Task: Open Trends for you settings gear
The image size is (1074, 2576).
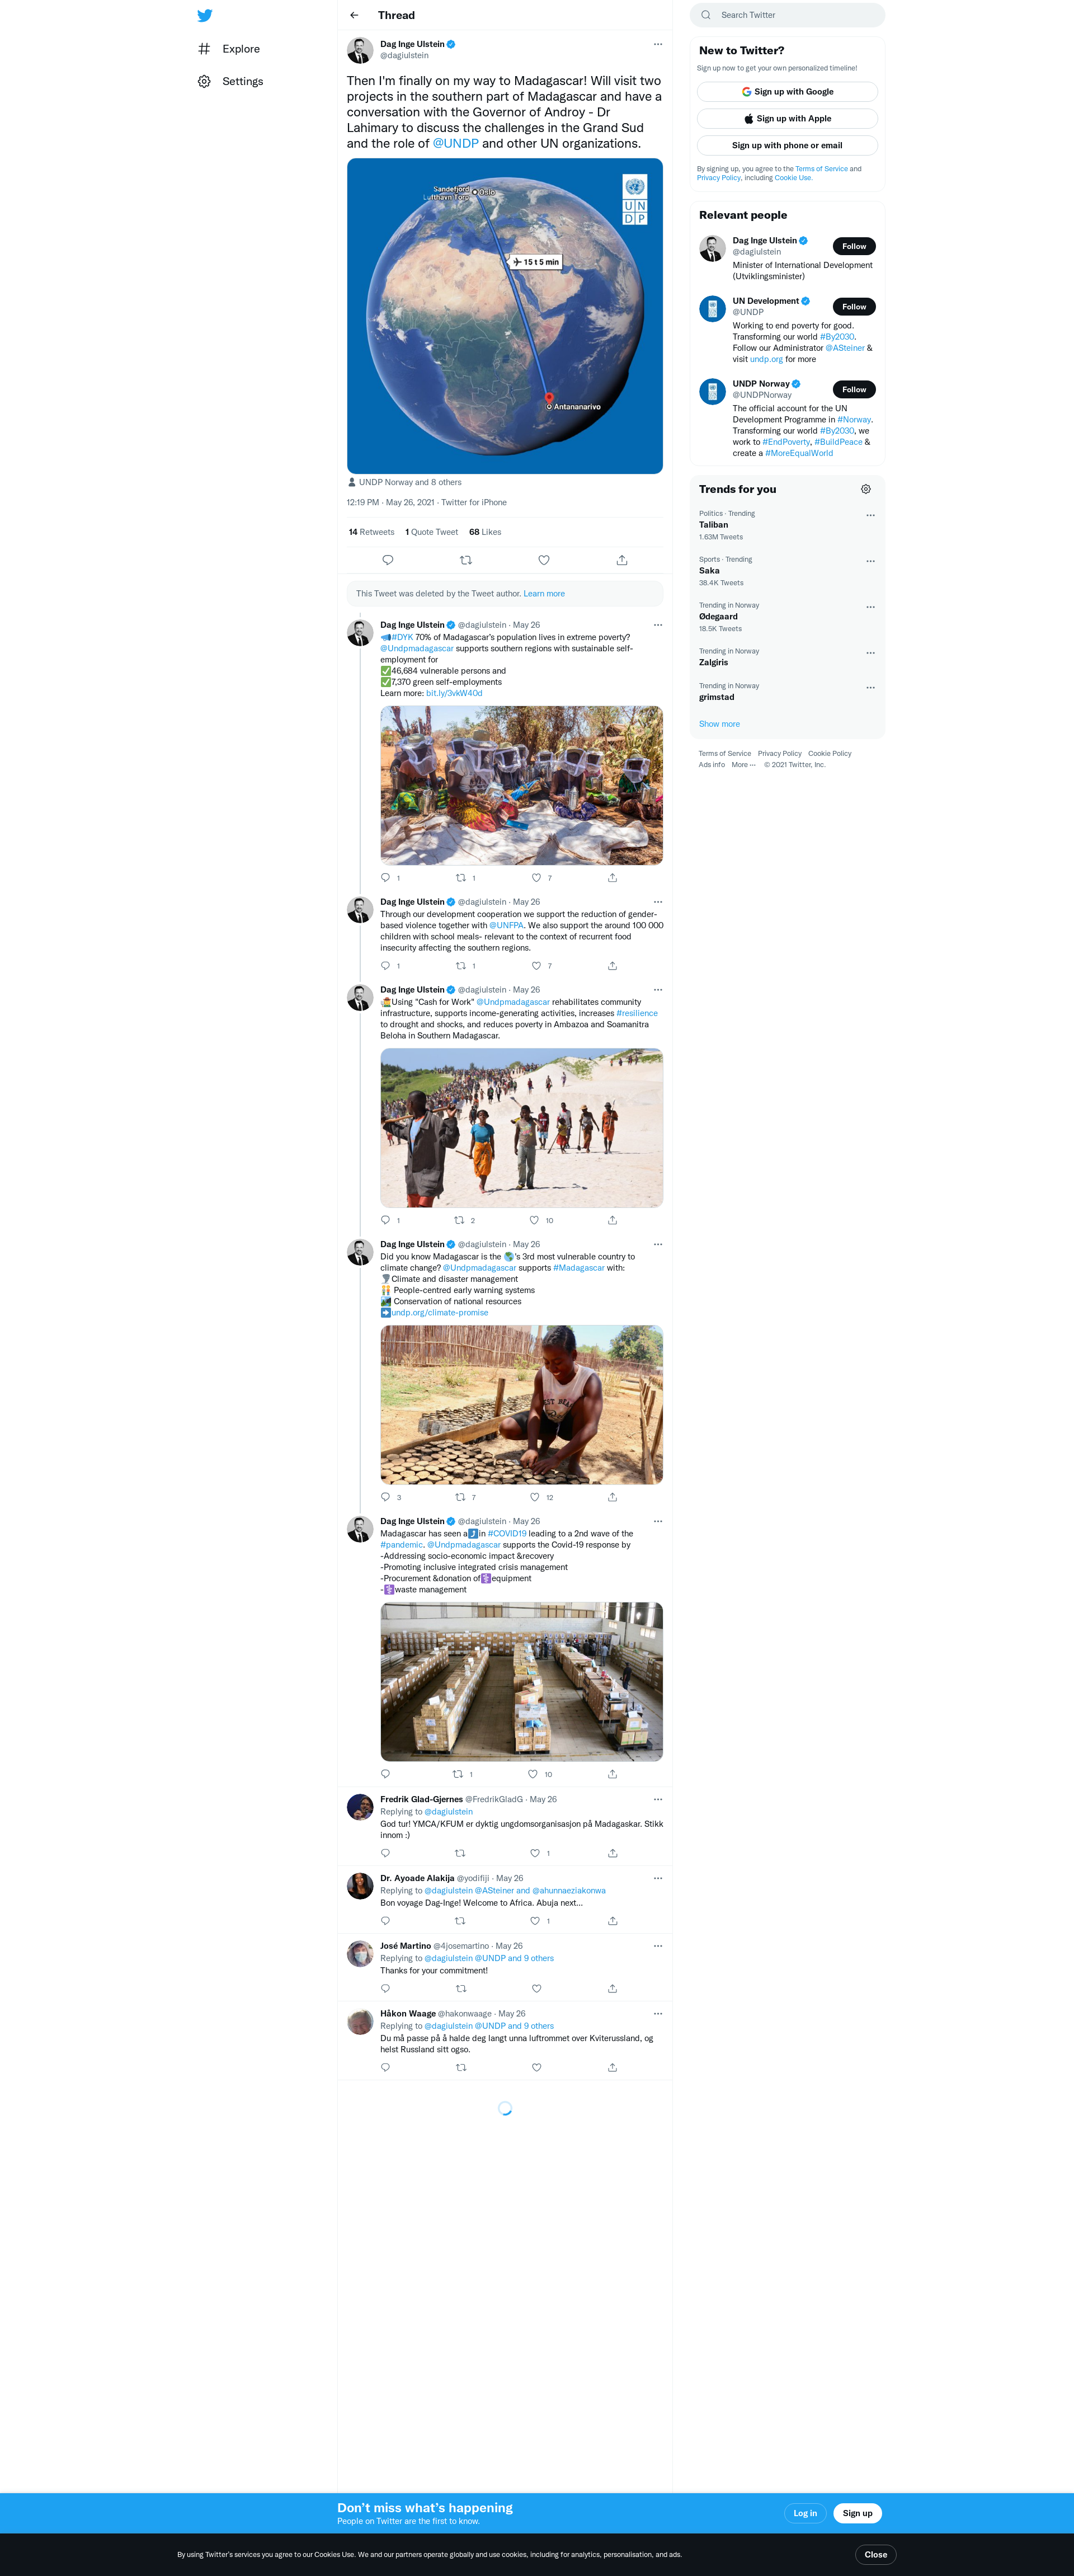Action: click(x=866, y=489)
